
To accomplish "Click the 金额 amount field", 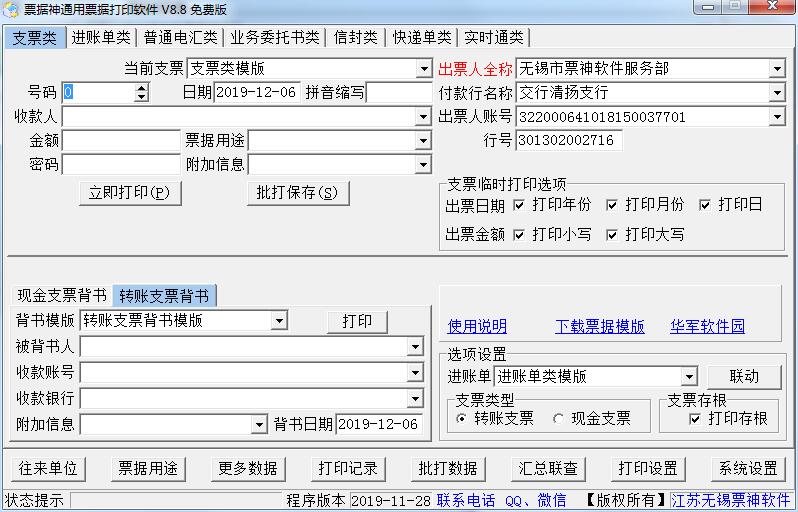I will (121, 140).
